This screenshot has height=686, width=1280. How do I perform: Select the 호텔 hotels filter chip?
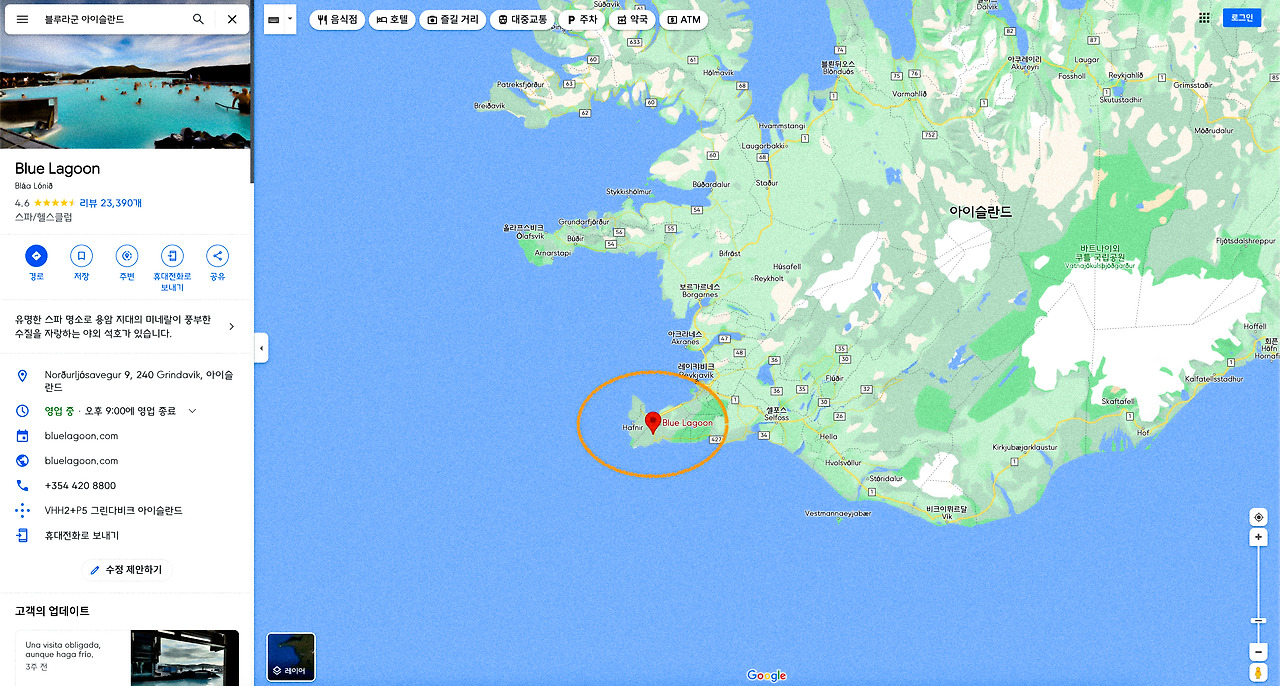[x=393, y=19]
